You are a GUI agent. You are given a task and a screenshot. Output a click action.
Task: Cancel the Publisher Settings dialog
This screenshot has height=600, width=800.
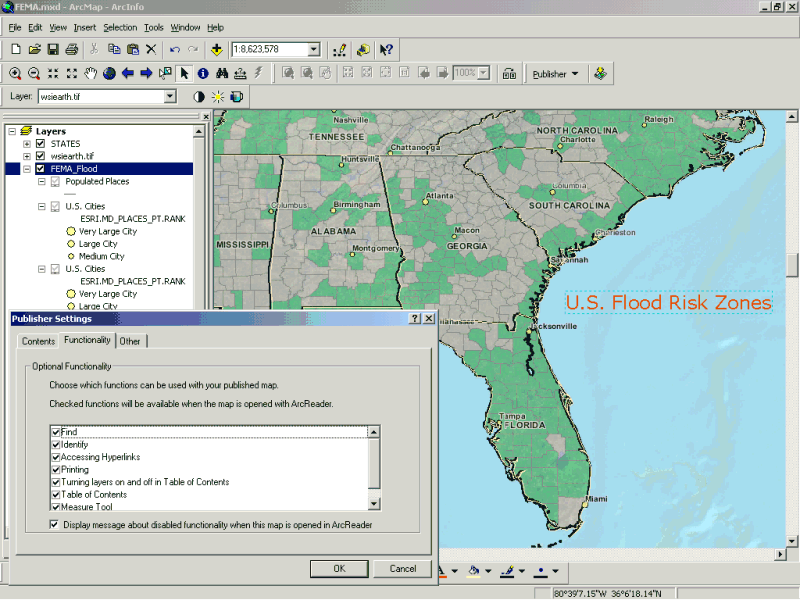click(403, 569)
